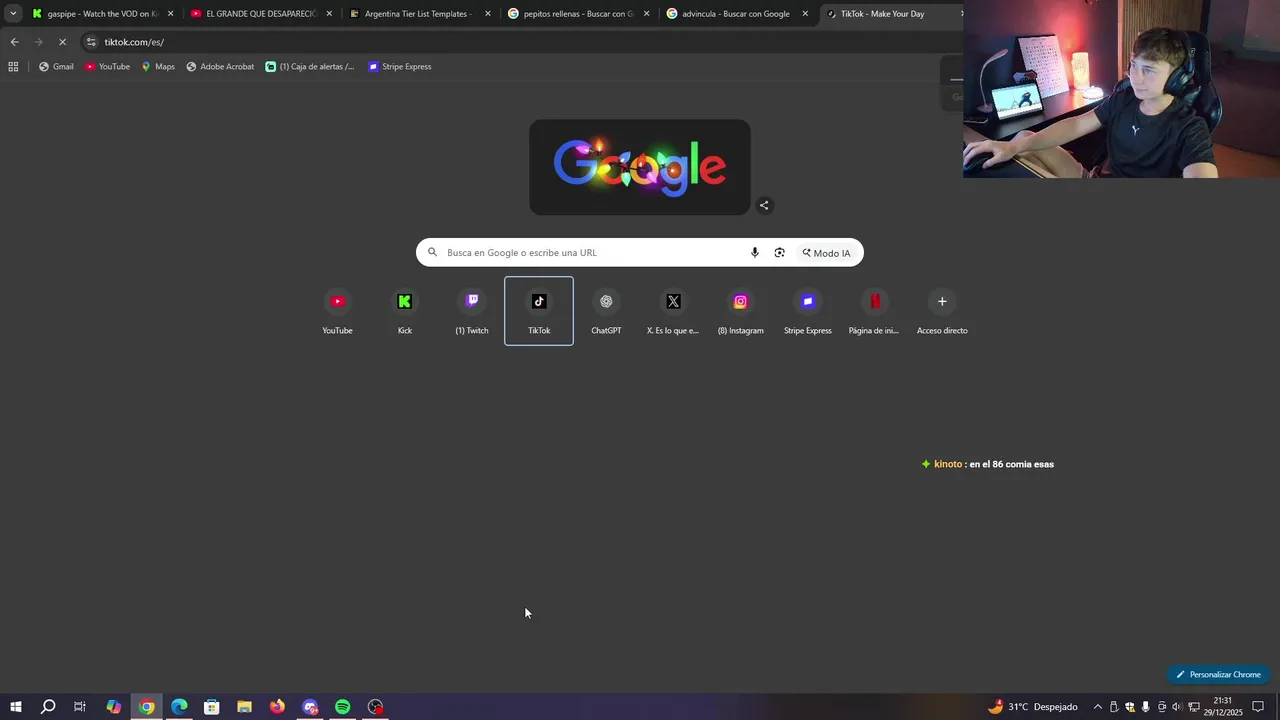
Task: Open the YouTube shortcut tile
Action: [337, 311]
